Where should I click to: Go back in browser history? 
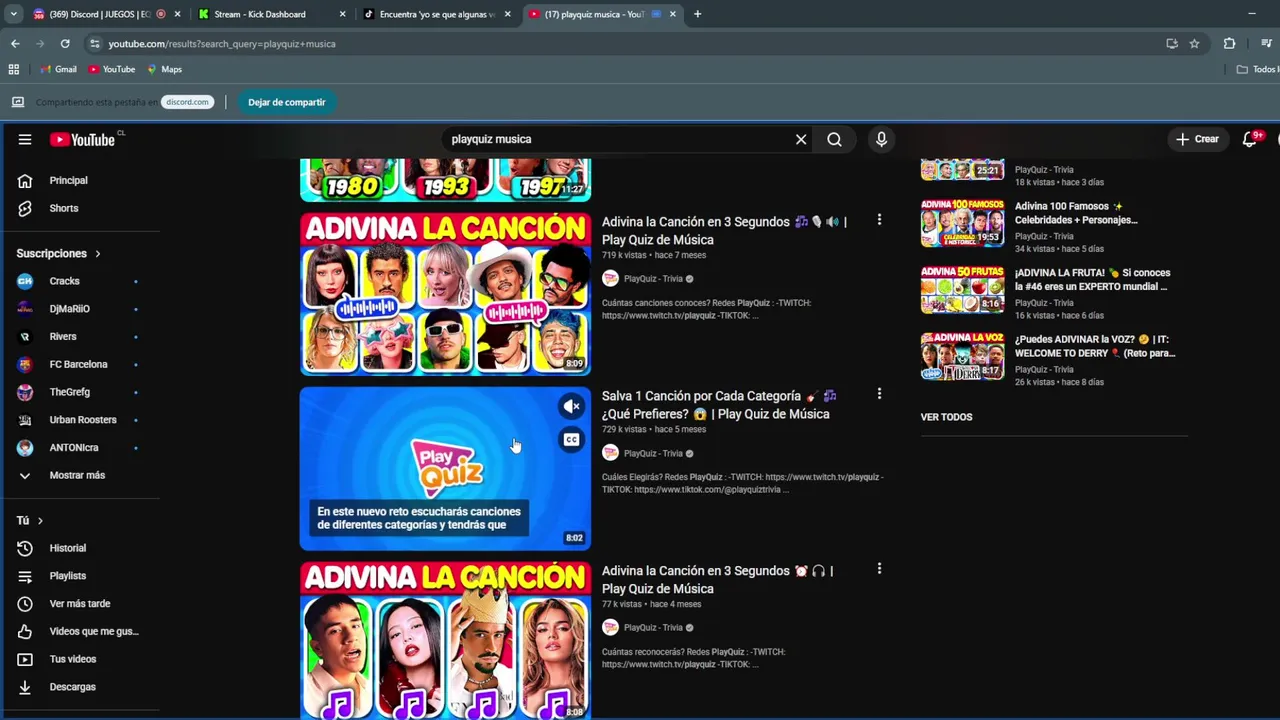point(15,44)
